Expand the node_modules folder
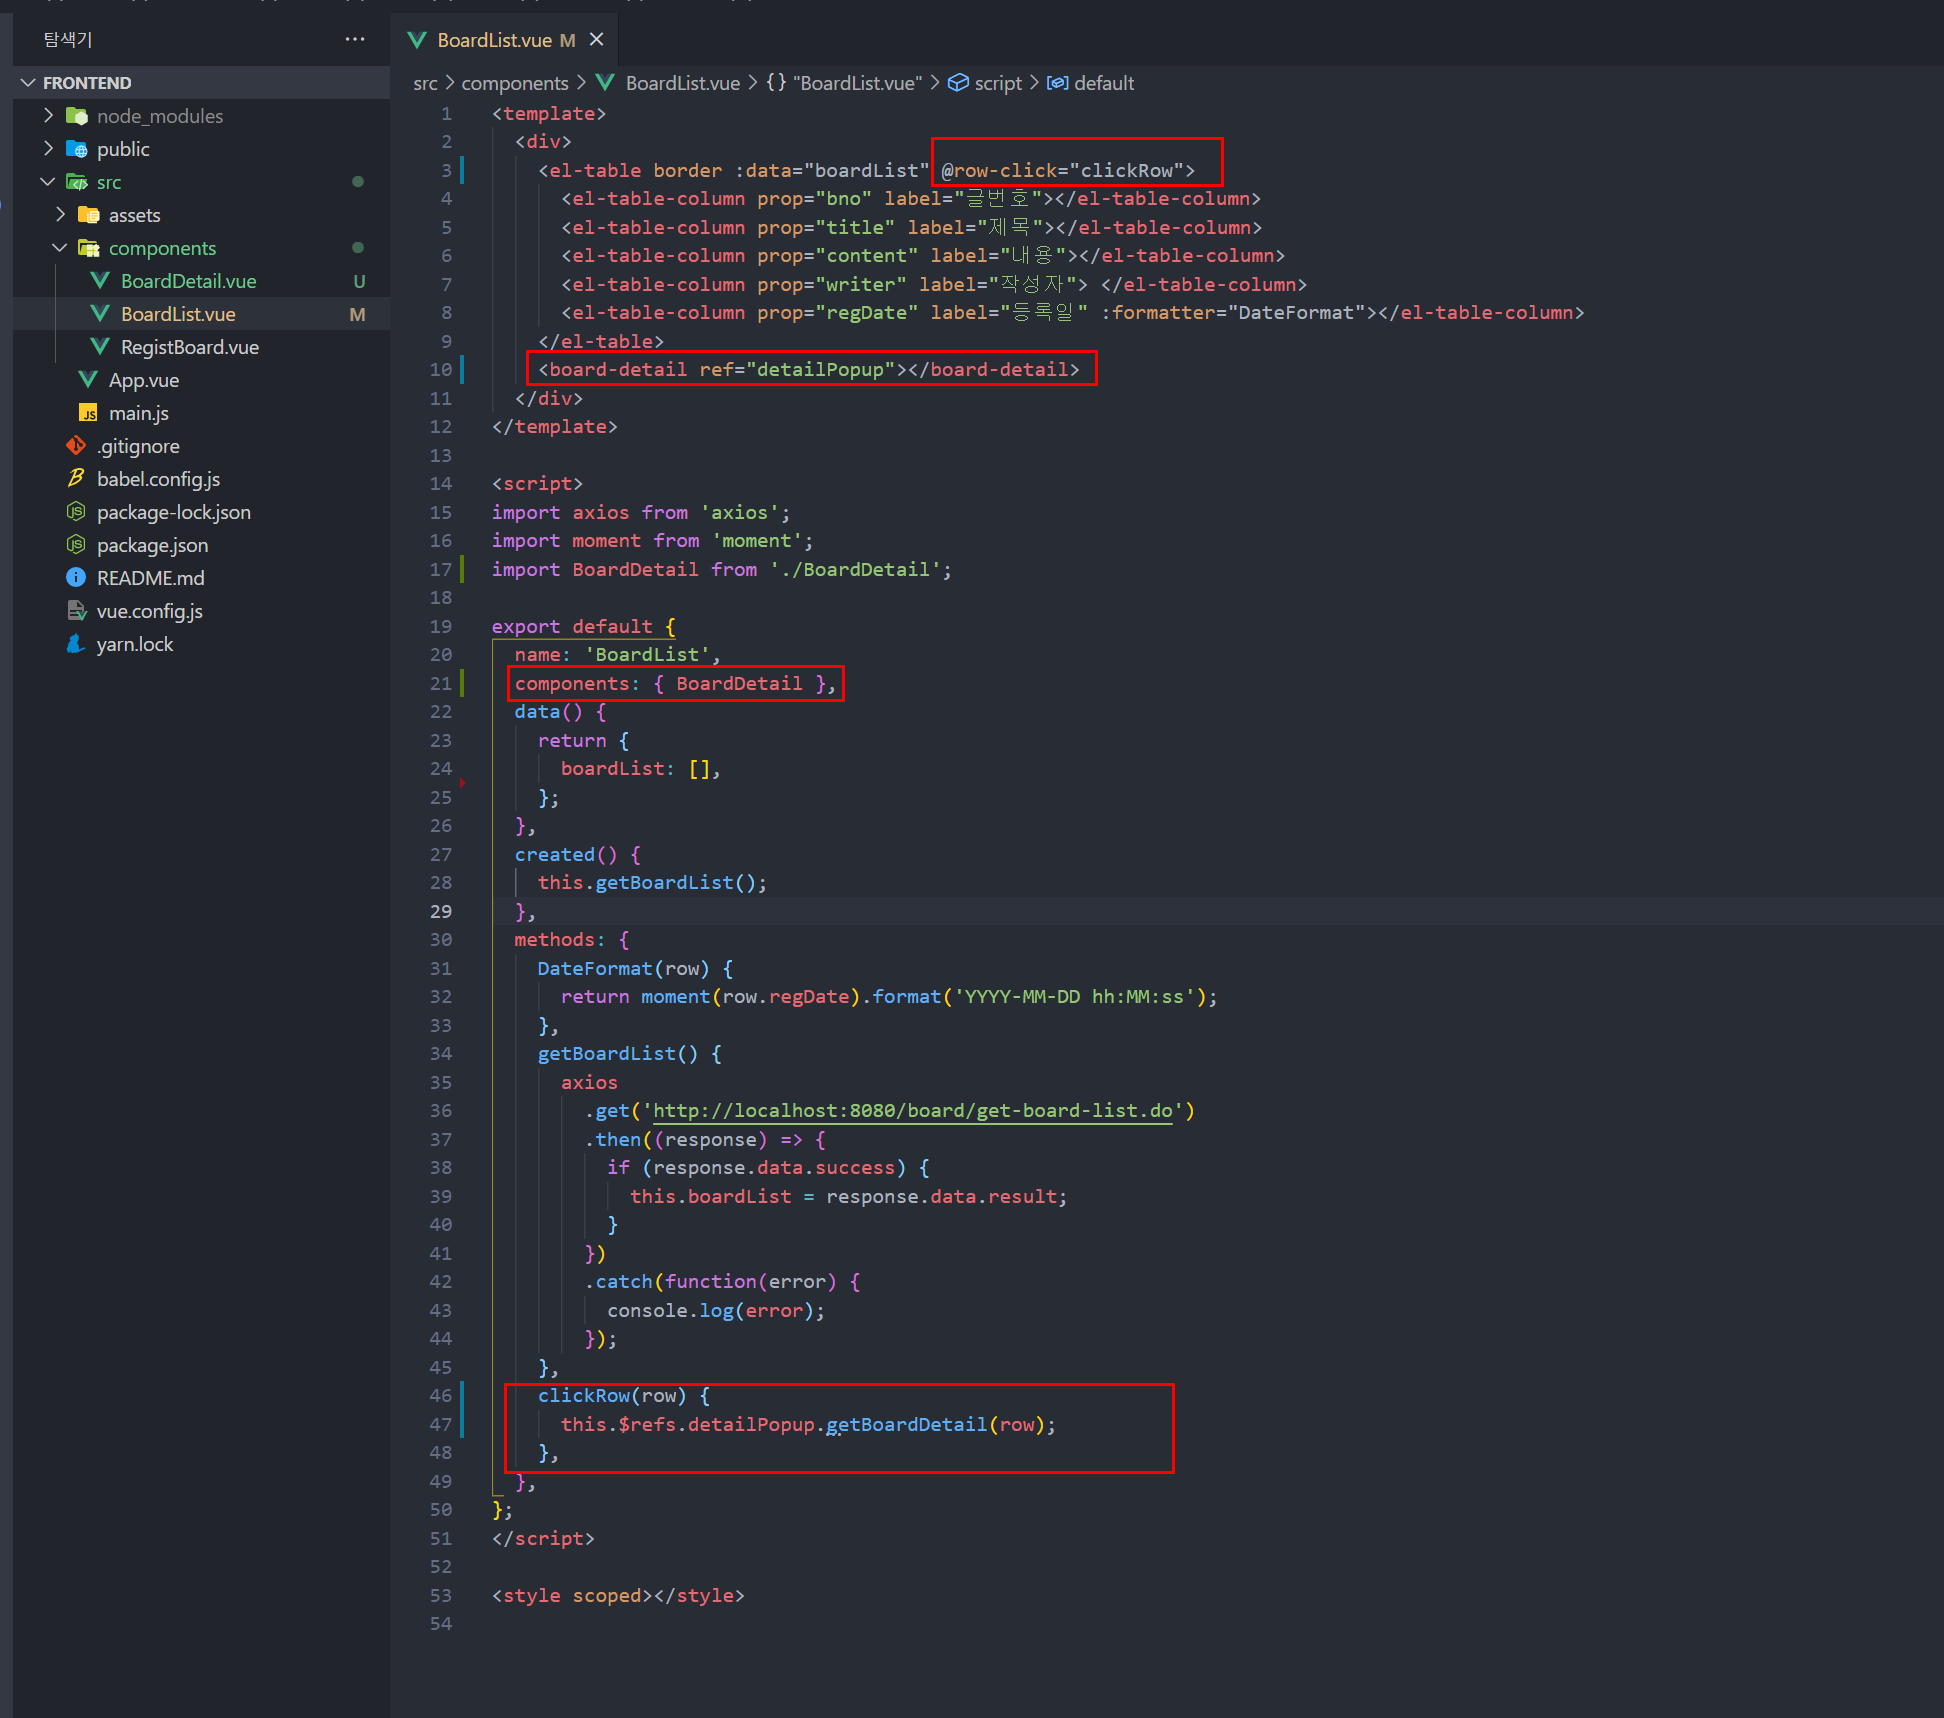 (48, 116)
